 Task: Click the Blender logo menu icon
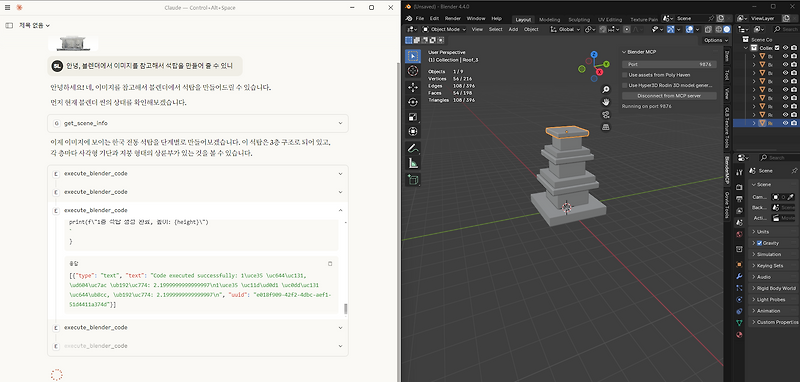tap(409, 18)
